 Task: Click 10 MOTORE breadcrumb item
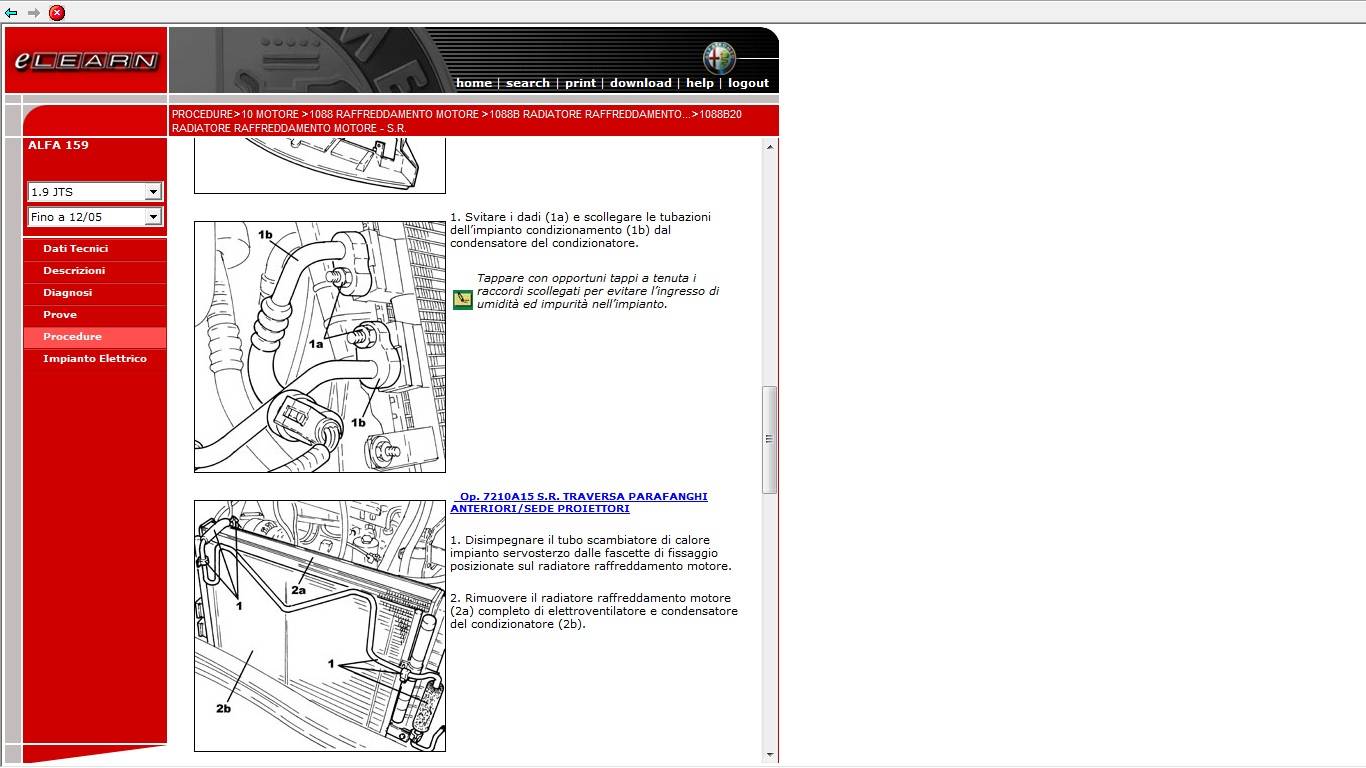[270, 115]
